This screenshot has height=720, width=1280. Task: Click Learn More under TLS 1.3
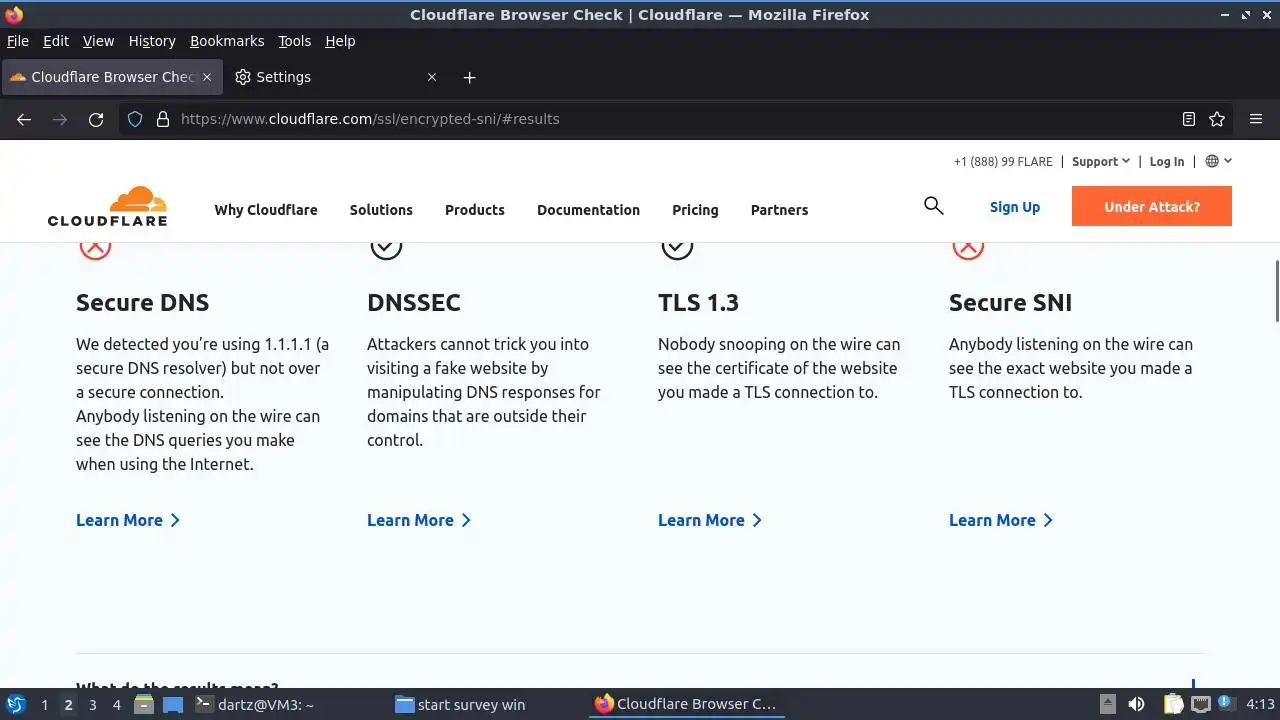tap(710, 520)
